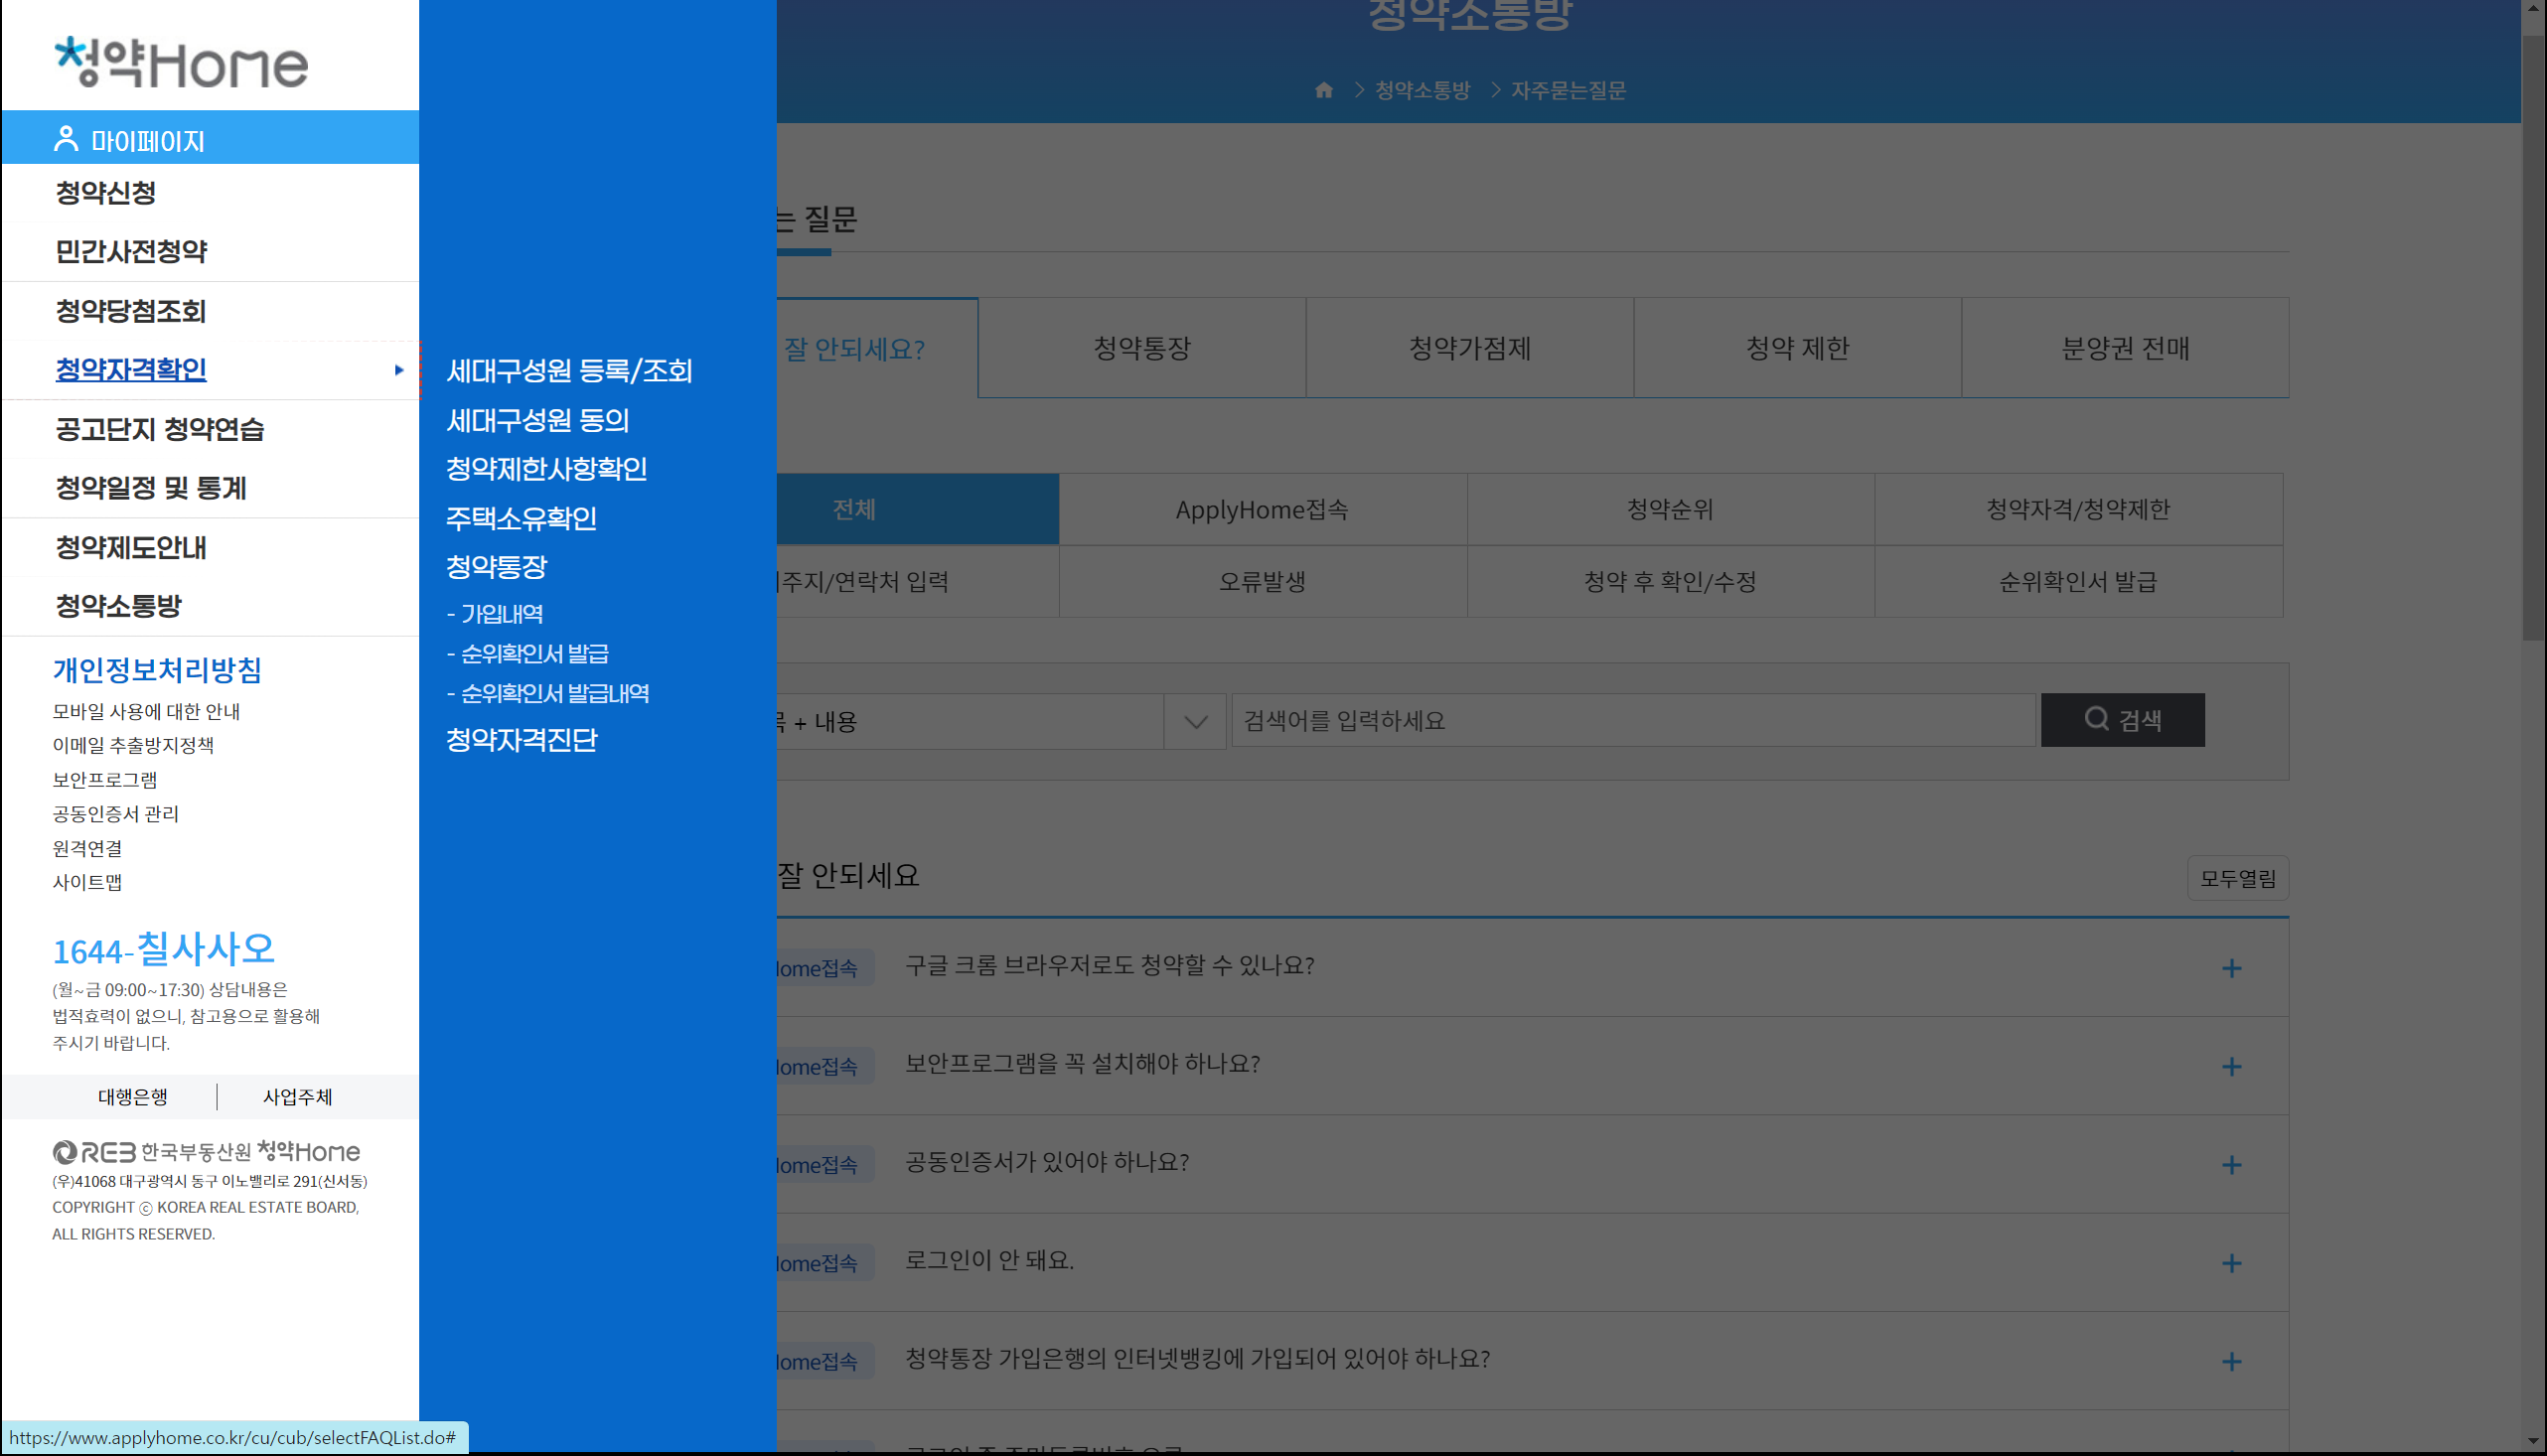The height and width of the screenshot is (1456, 2547).
Task: Open 마이페이지 via the person icon
Action: [x=66, y=139]
